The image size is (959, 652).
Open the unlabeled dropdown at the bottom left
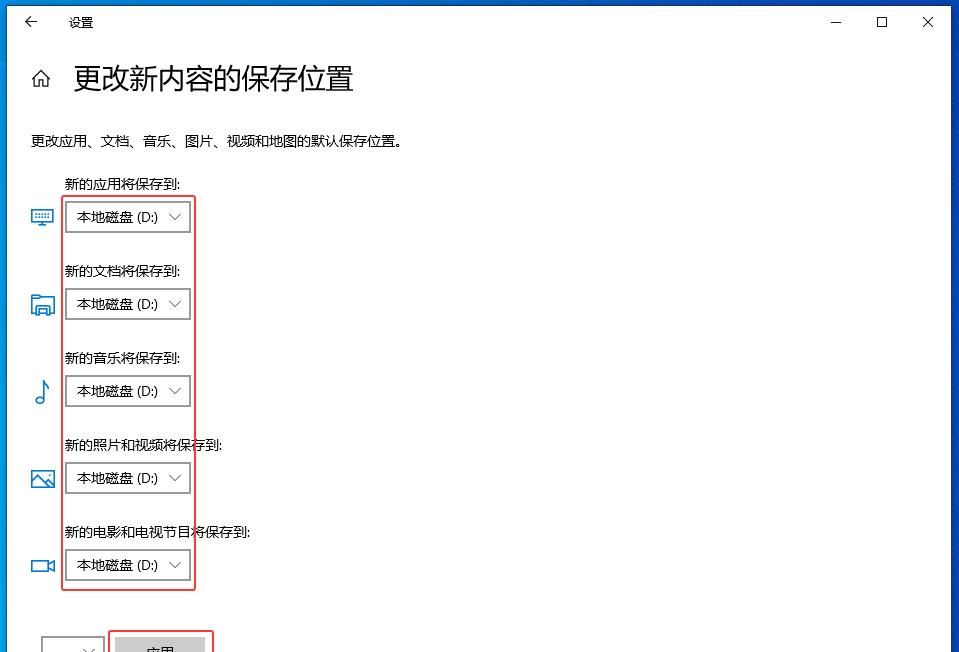[x=71, y=645]
